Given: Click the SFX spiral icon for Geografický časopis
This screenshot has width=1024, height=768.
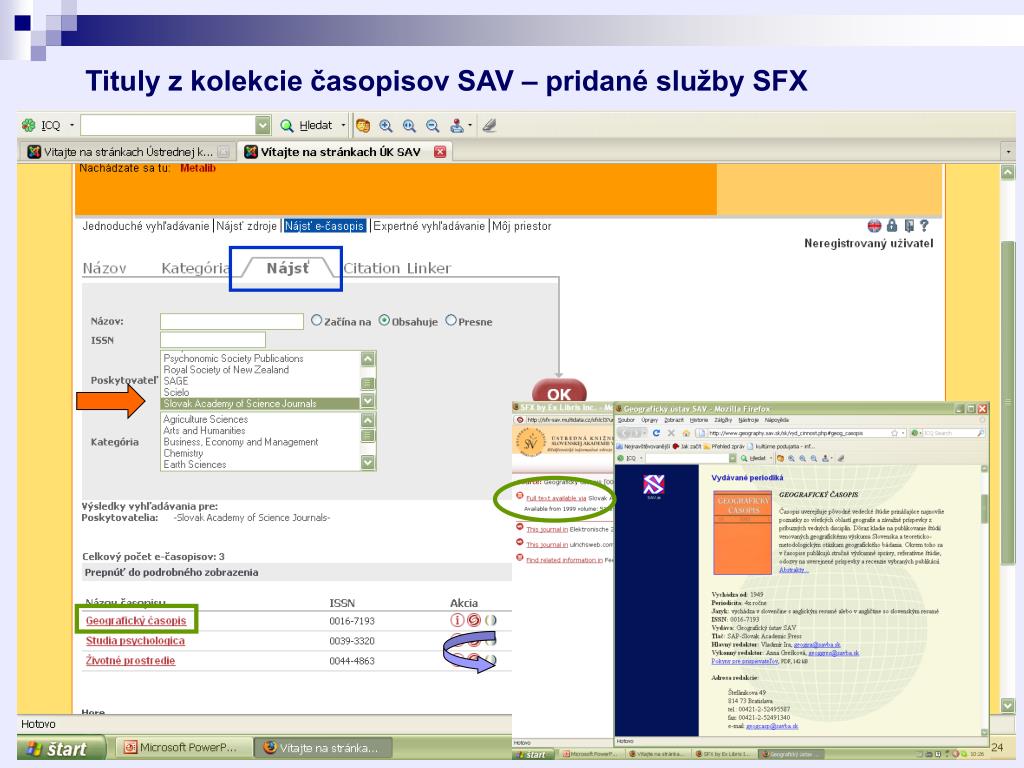Looking at the screenshot, I should coord(473,620).
